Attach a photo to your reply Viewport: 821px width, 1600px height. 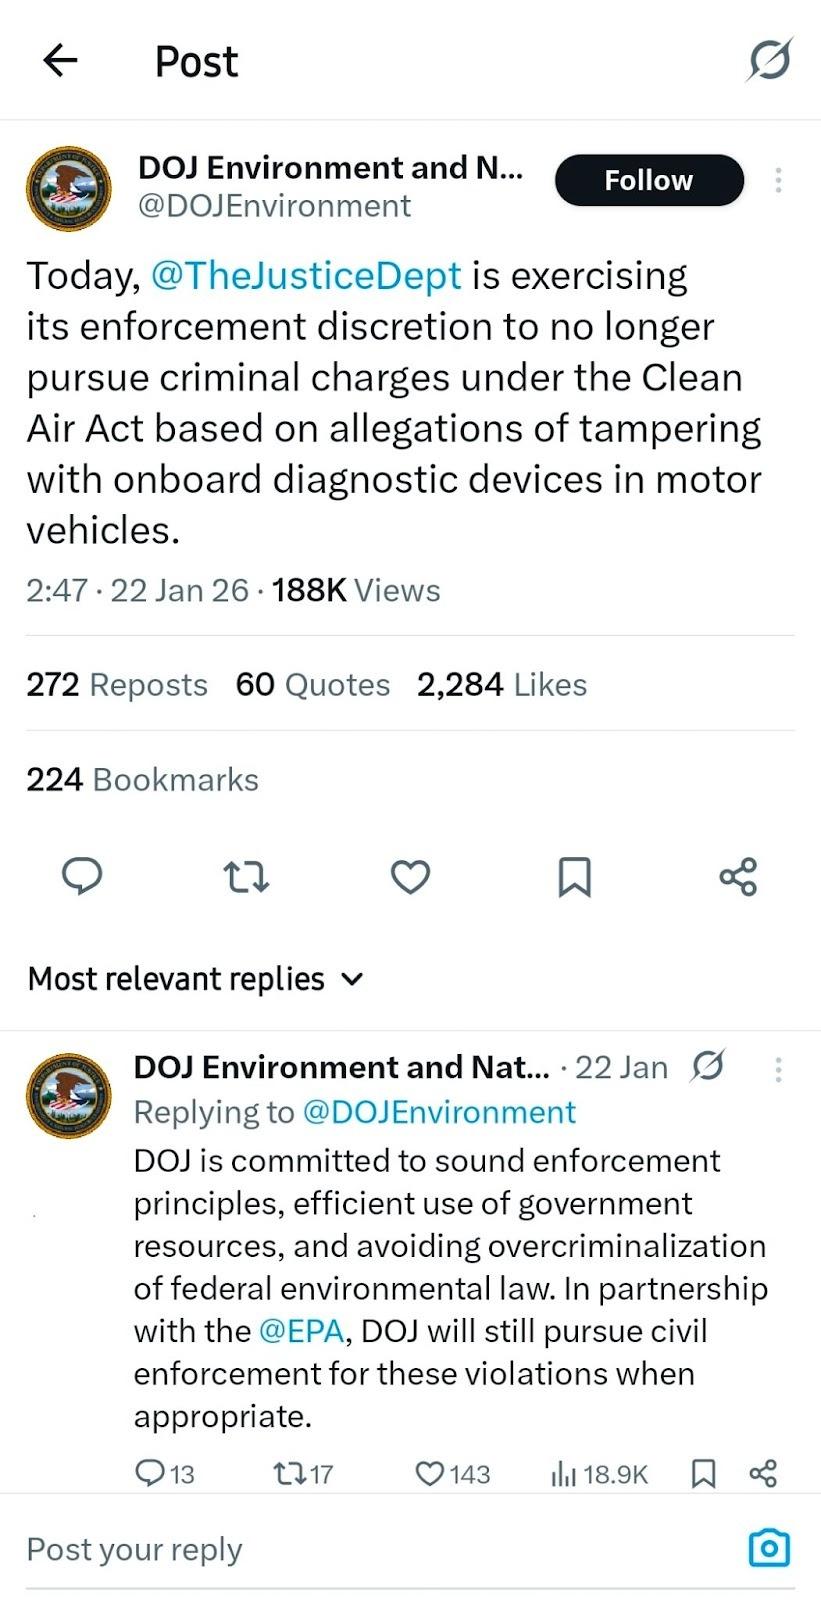[x=768, y=1547]
